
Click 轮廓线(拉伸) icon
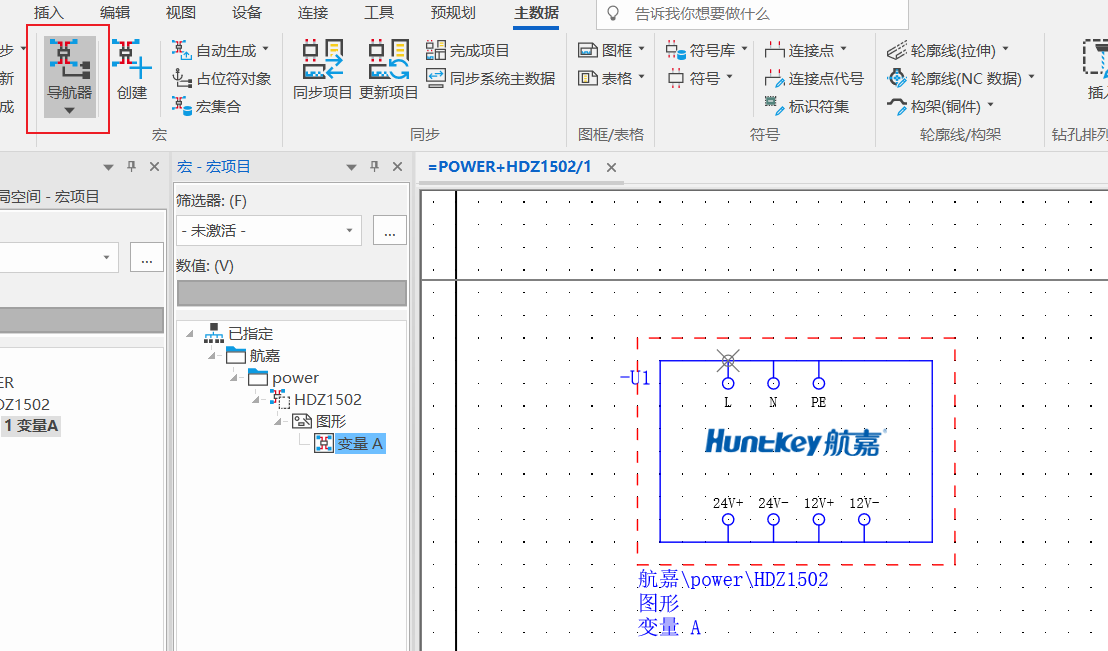[x=897, y=50]
